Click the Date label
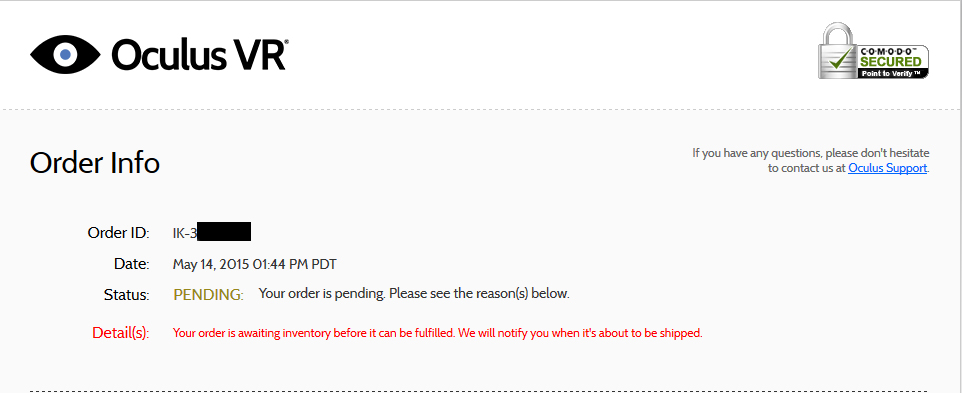962x393 pixels. (x=131, y=264)
